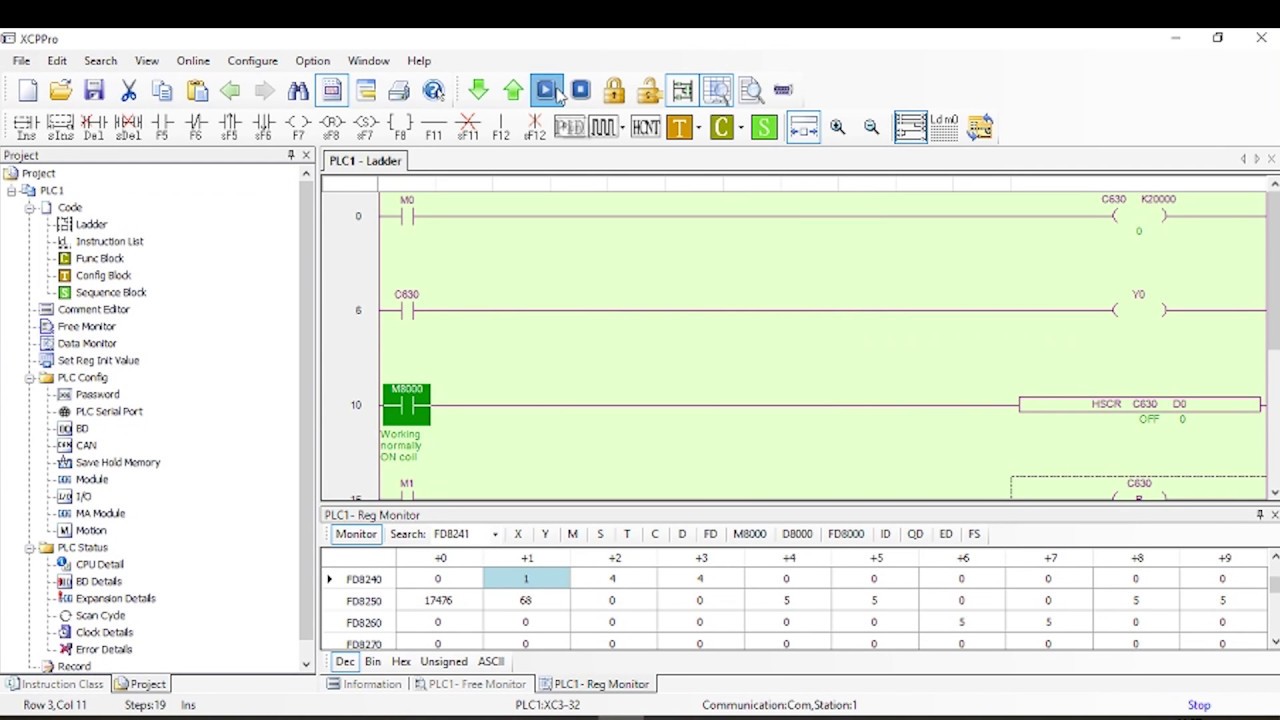Viewport: 1280px width, 720px height.
Task: Select Bin display format
Action: click(373, 661)
